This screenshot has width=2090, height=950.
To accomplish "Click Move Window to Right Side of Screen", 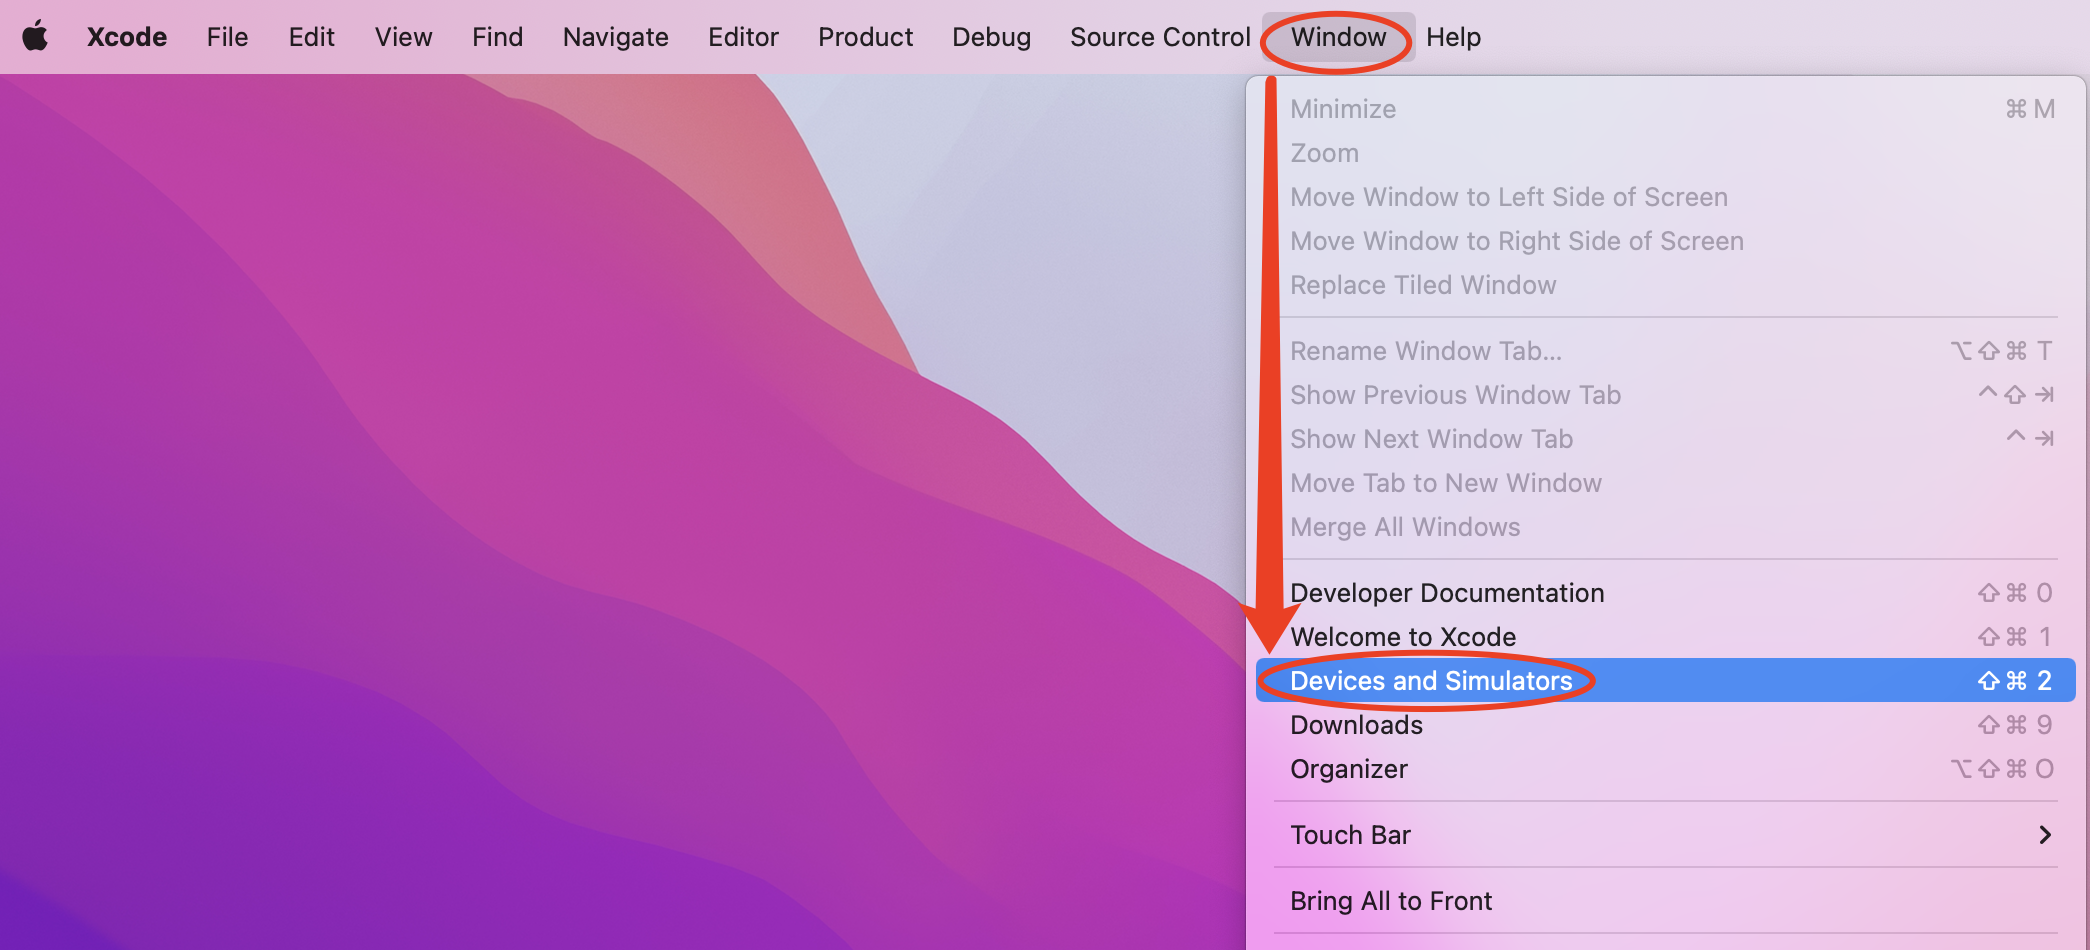I will 1666,241.
